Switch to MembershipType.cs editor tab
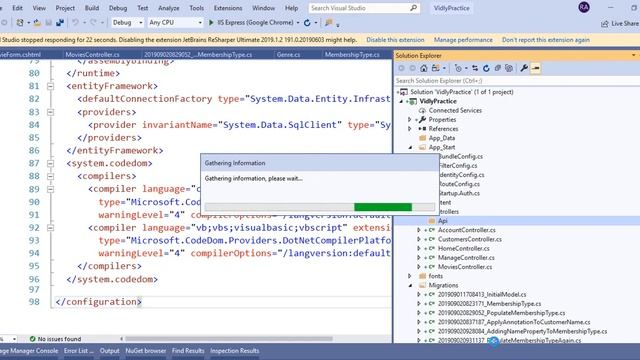The height and width of the screenshot is (360, 640). 352,54
